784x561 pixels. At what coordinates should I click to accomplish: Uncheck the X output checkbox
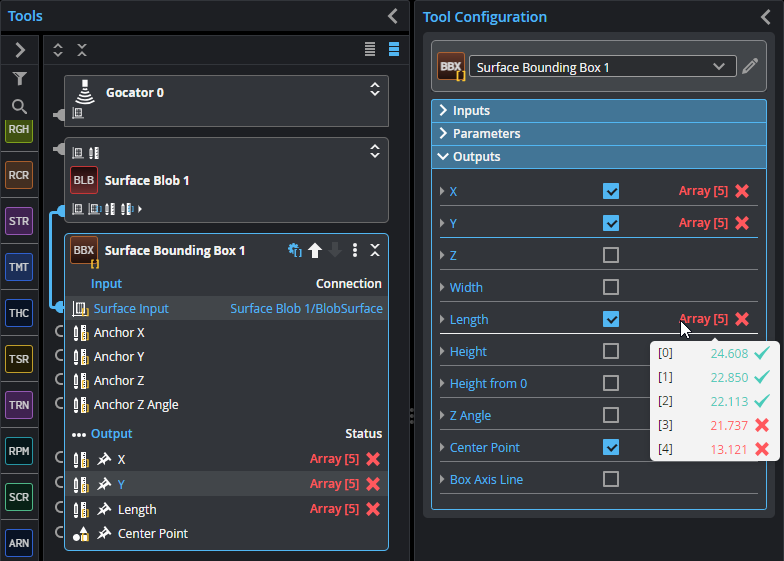click(611, 191)
